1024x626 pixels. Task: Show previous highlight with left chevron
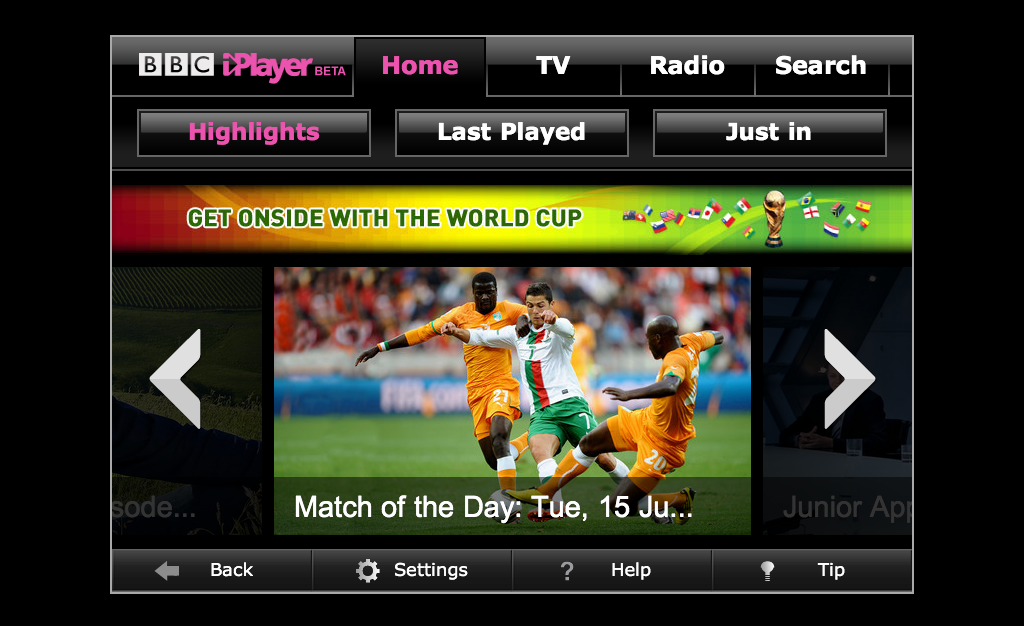click(176, 378)
